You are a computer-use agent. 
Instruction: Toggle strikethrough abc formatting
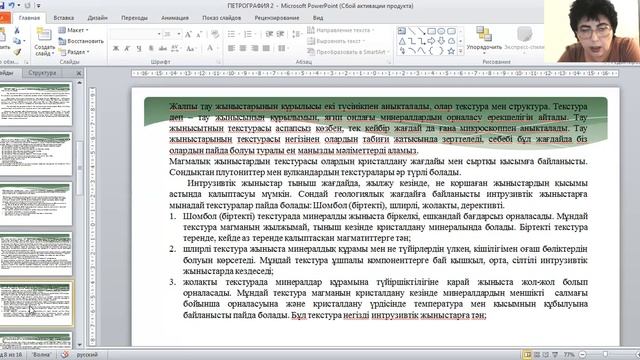coord(163,48)
